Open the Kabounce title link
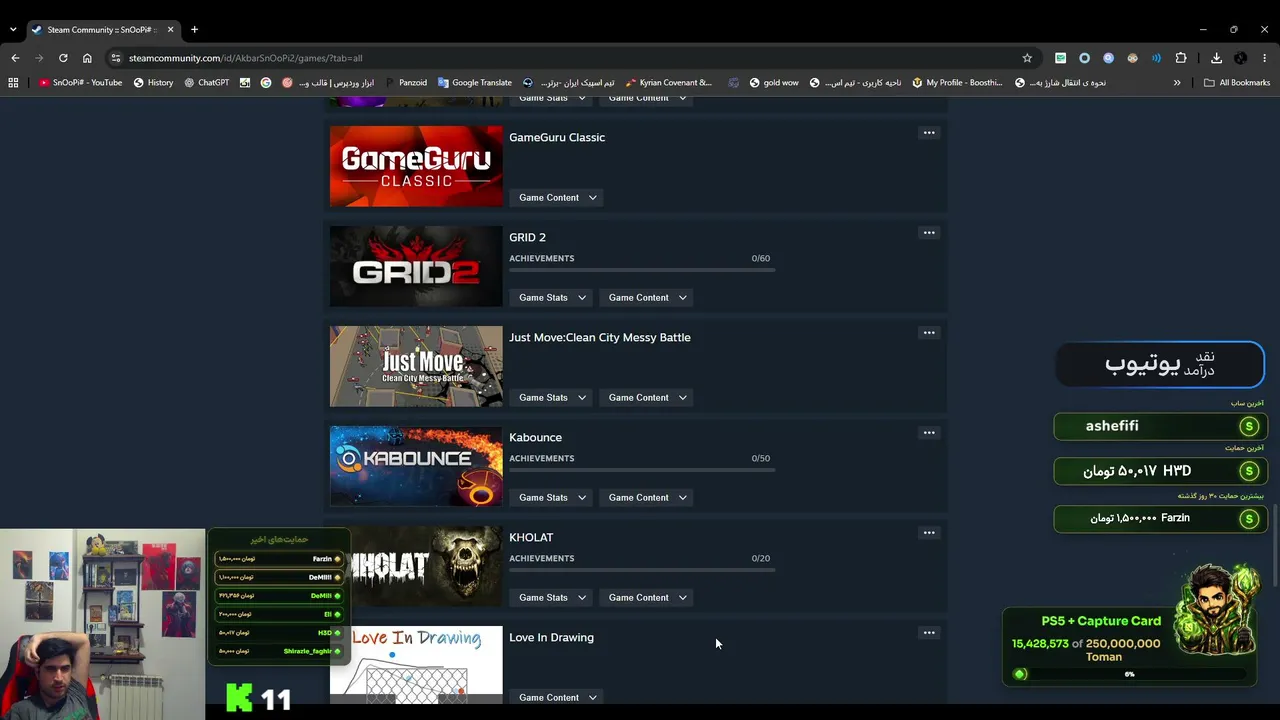 pos(535,438)
